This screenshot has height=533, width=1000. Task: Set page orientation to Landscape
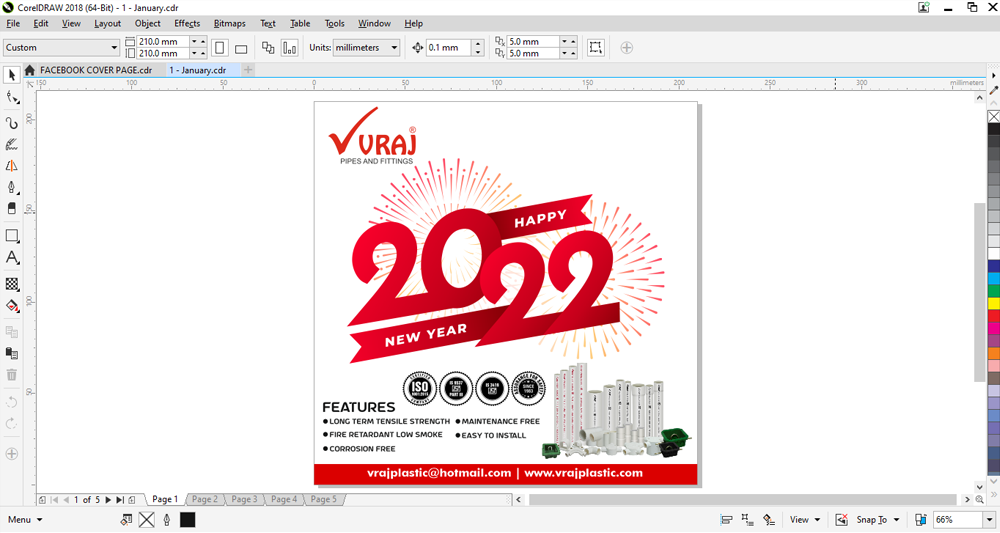tap(241, 48)
